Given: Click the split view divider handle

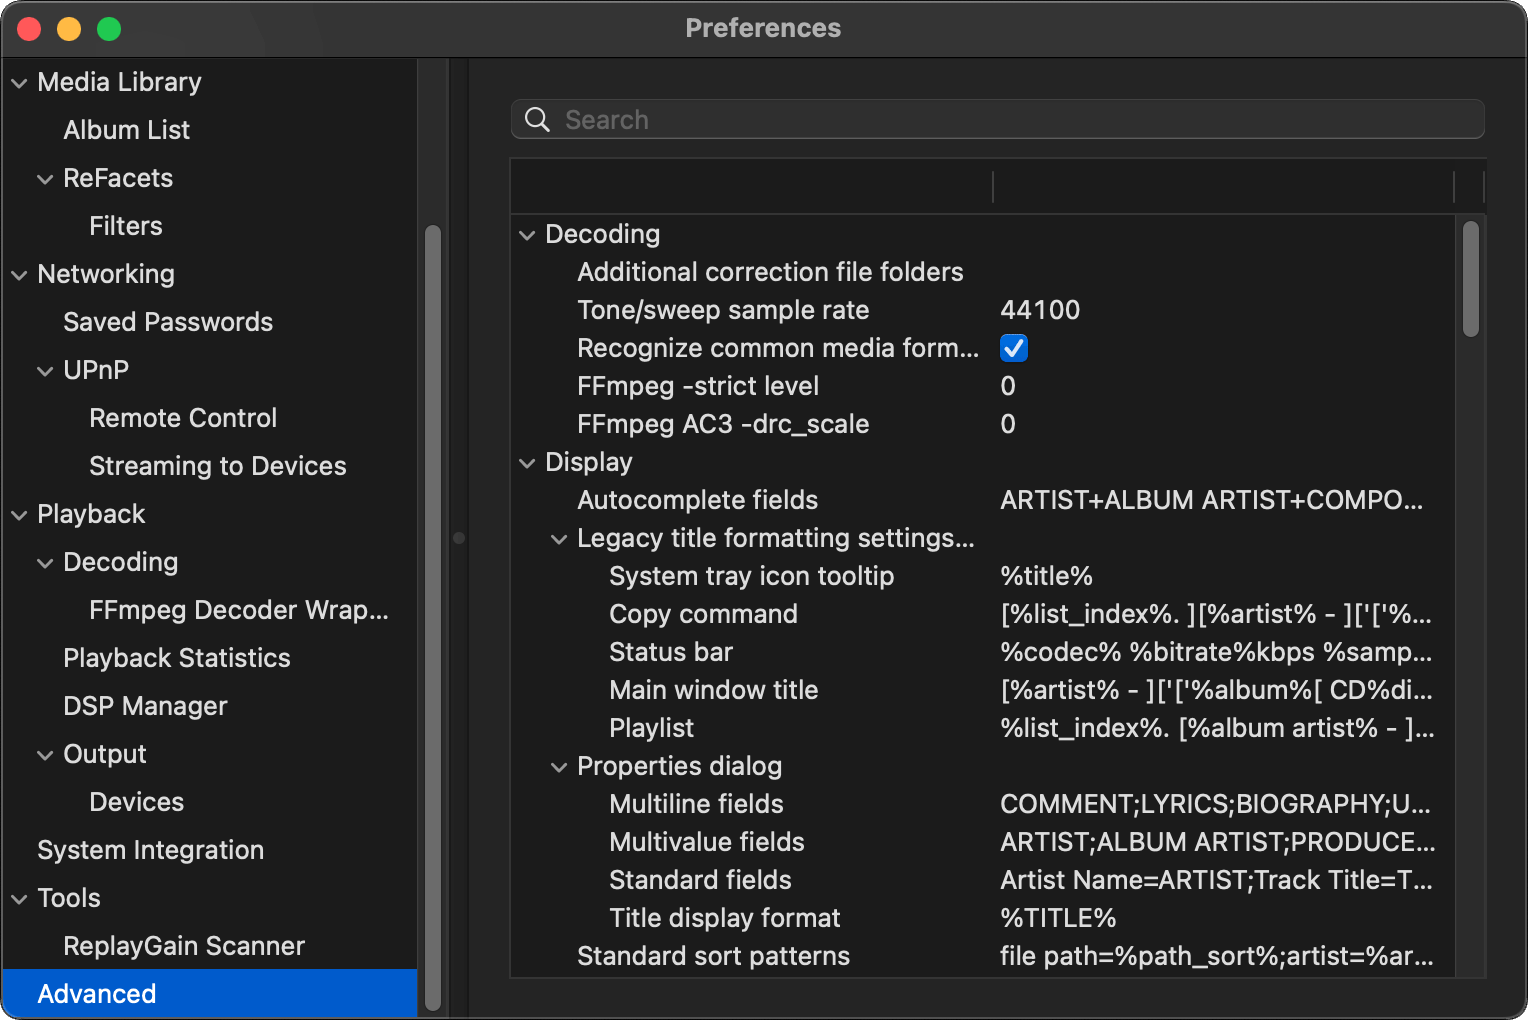Looking at the screenshot, I should (459, 538).
